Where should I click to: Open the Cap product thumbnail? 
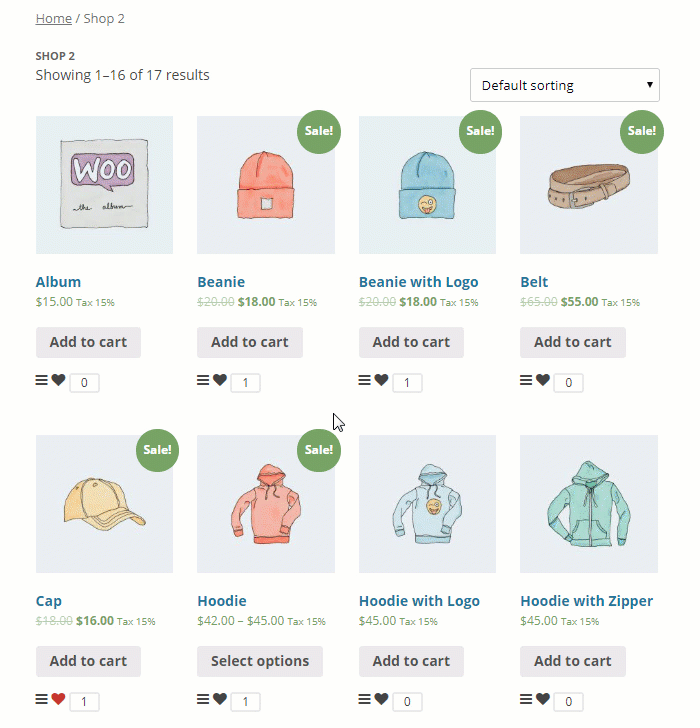tap(104, 504)
